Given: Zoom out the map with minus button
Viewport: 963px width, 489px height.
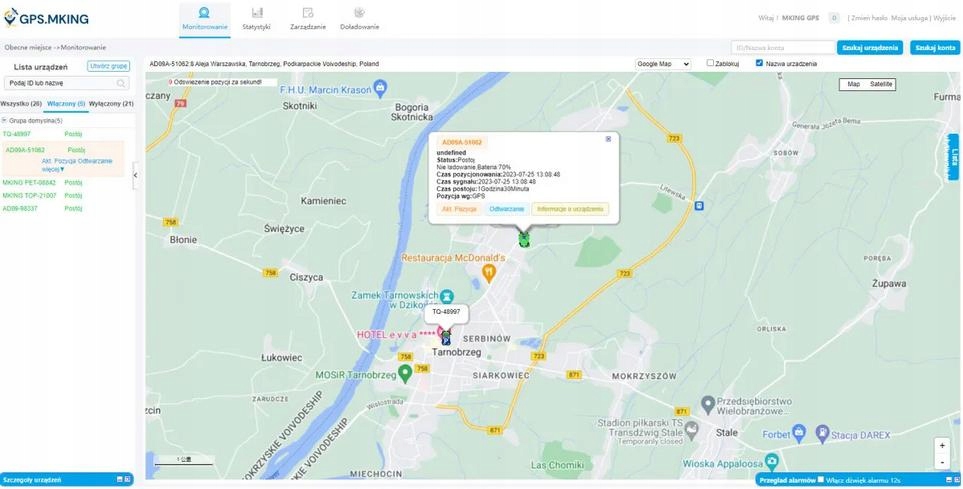Looking at the screenshot, I should (x=941, y=462).
